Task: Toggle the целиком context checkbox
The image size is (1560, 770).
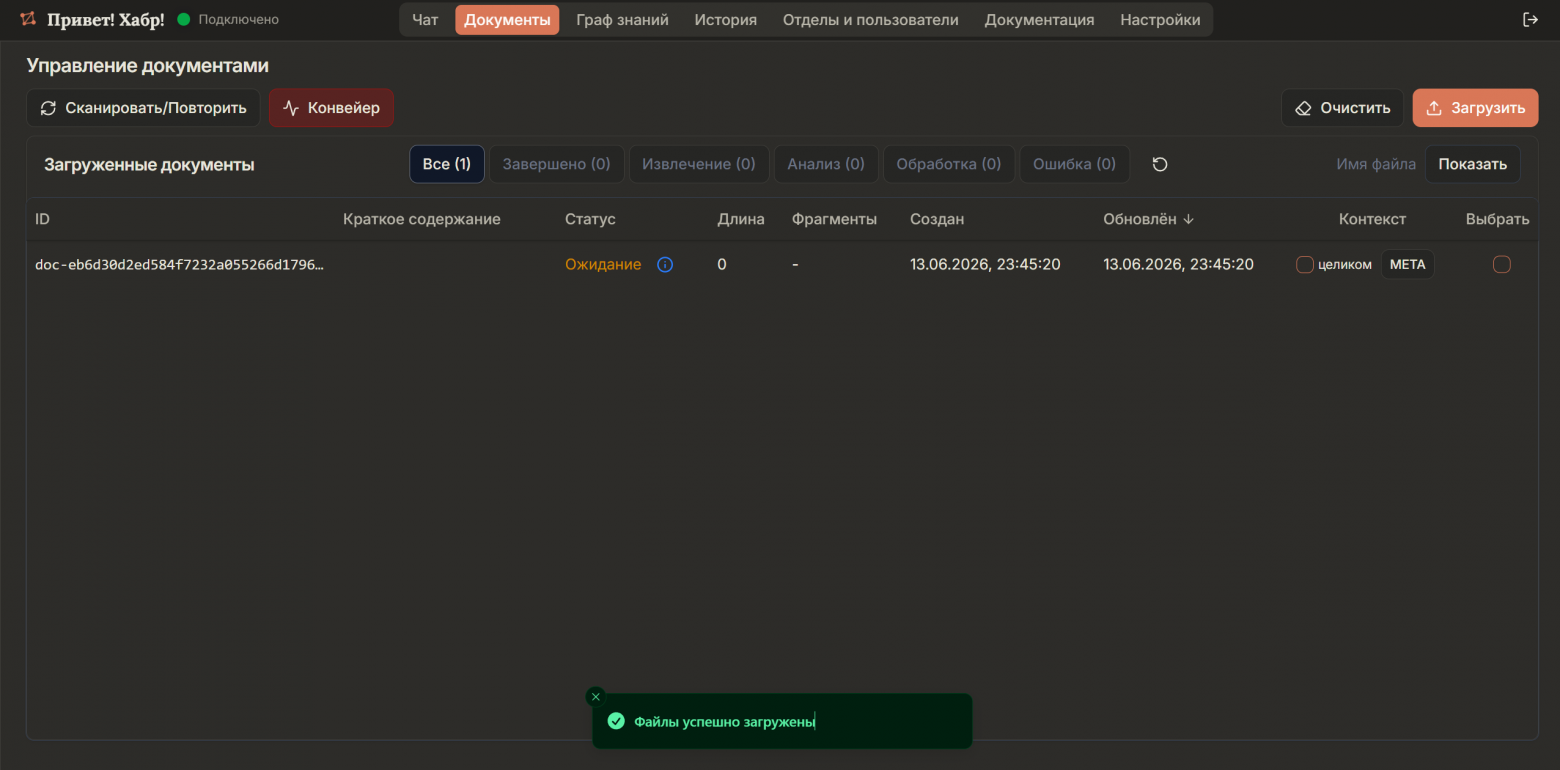Action: [1305, 265]
